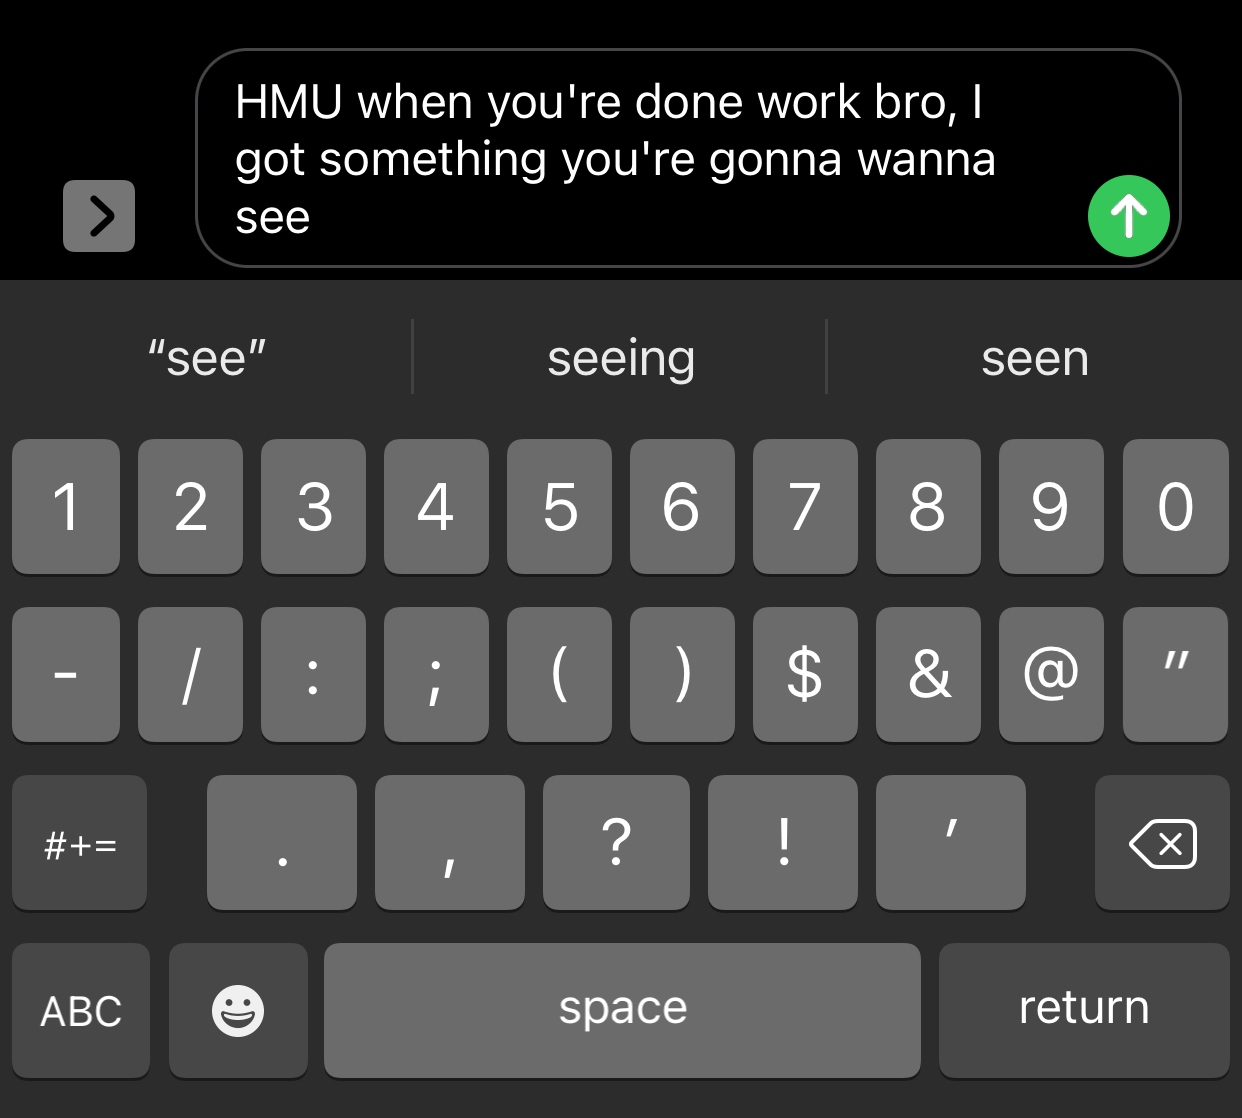The height and width of the screenshot is (1118, 1242).
Task: Open the emoji keyboard
Action: (x=238, y=1011)
